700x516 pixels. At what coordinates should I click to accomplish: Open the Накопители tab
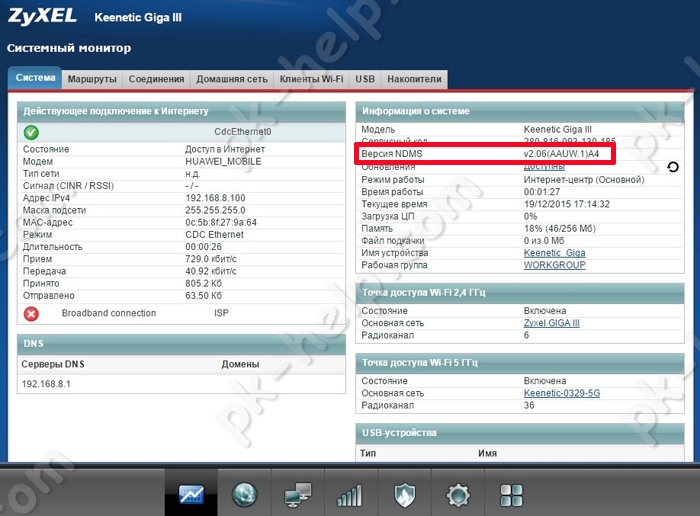(414, 79)
